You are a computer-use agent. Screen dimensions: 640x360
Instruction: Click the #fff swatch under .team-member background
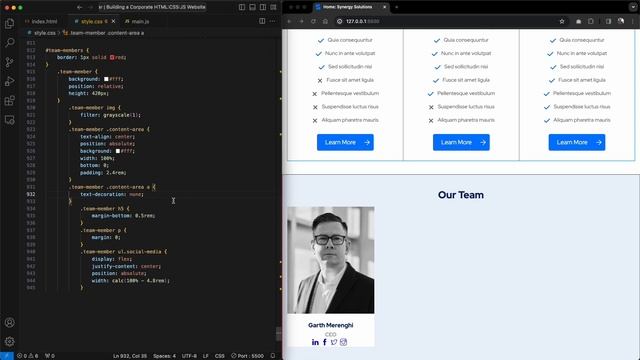[x=106, y=79]
